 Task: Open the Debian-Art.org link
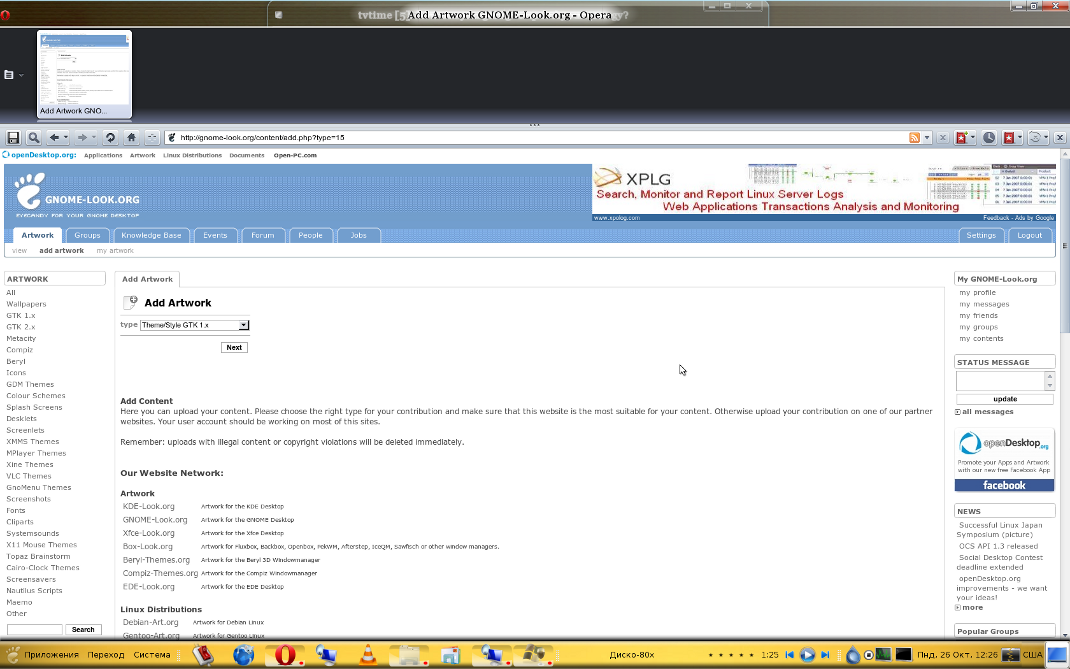[x=151, y=623]
